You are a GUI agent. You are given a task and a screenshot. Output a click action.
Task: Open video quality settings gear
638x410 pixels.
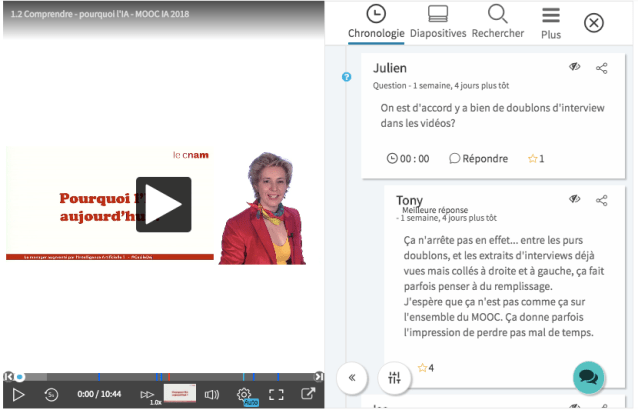[244, 394]
